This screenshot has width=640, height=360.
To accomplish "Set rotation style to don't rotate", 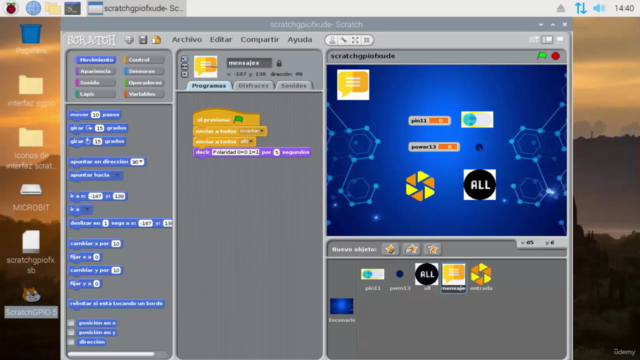I will tap(184, 74).
